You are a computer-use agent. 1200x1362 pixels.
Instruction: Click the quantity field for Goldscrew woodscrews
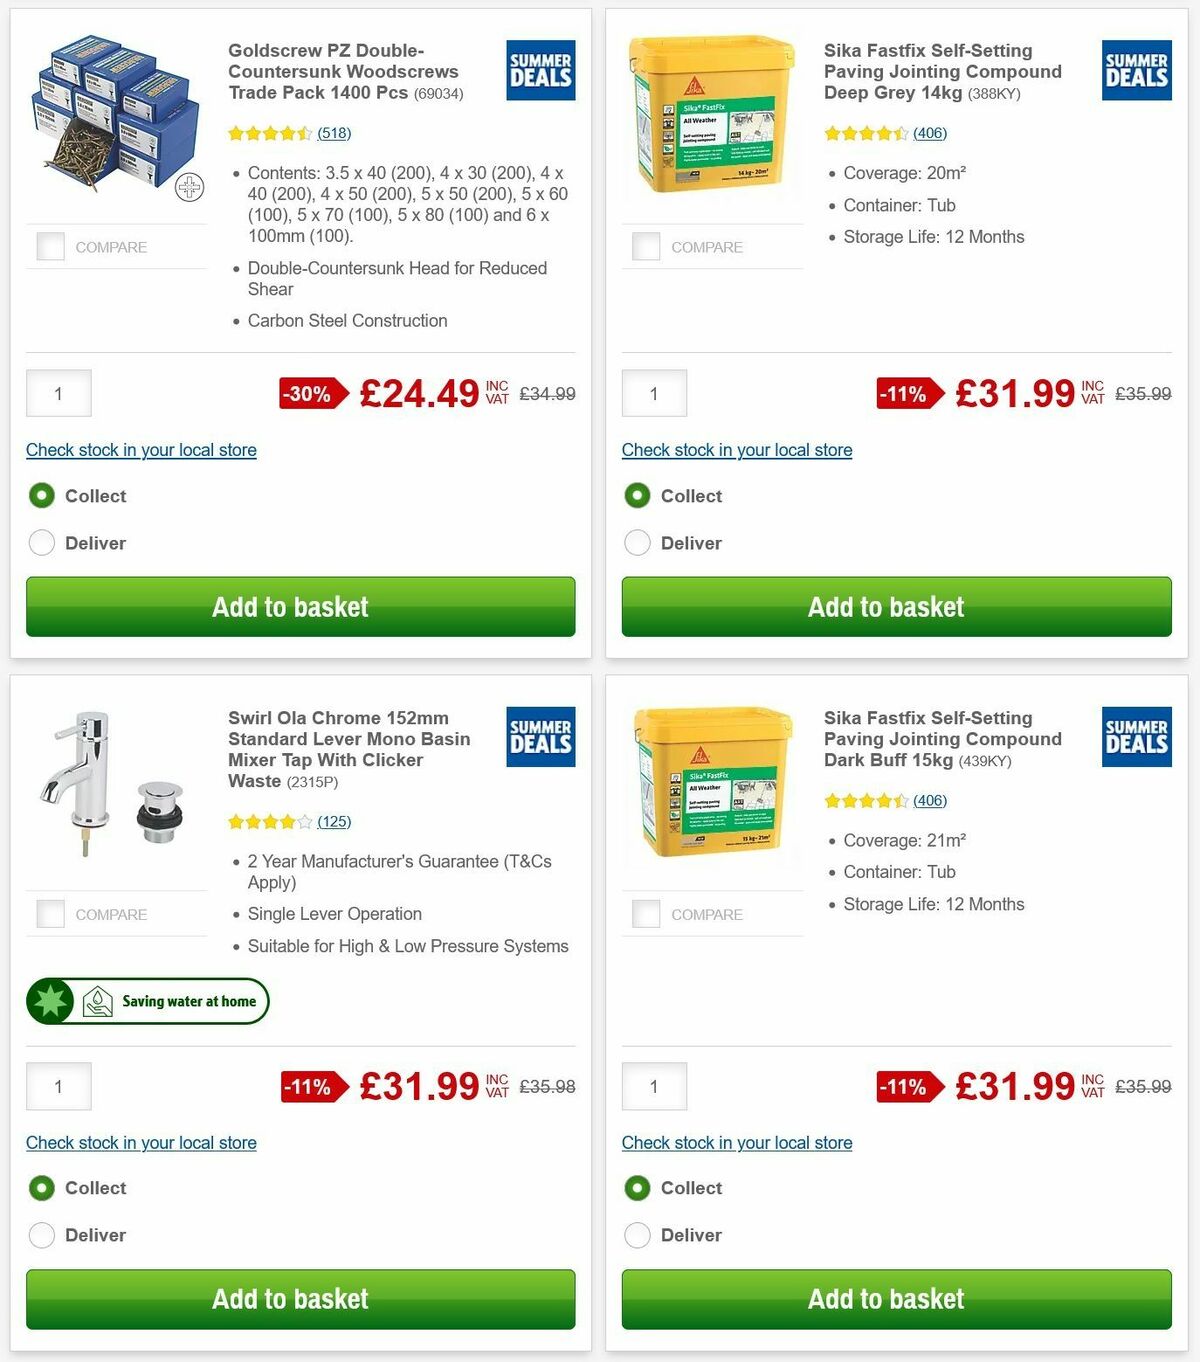[58, 393]
